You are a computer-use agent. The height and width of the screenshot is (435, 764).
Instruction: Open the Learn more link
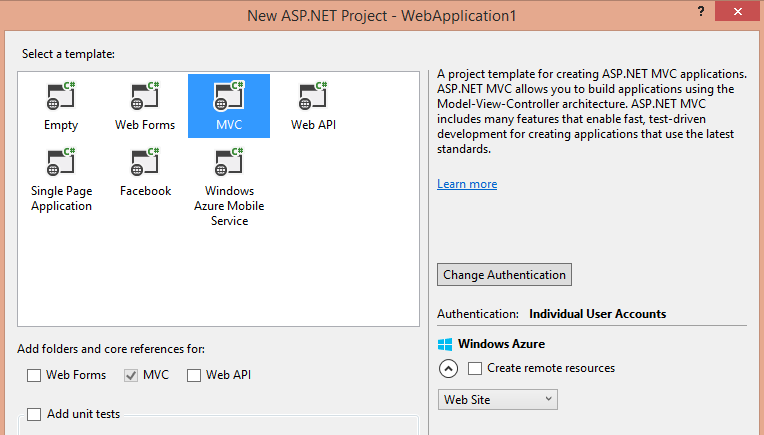point(467,184)
